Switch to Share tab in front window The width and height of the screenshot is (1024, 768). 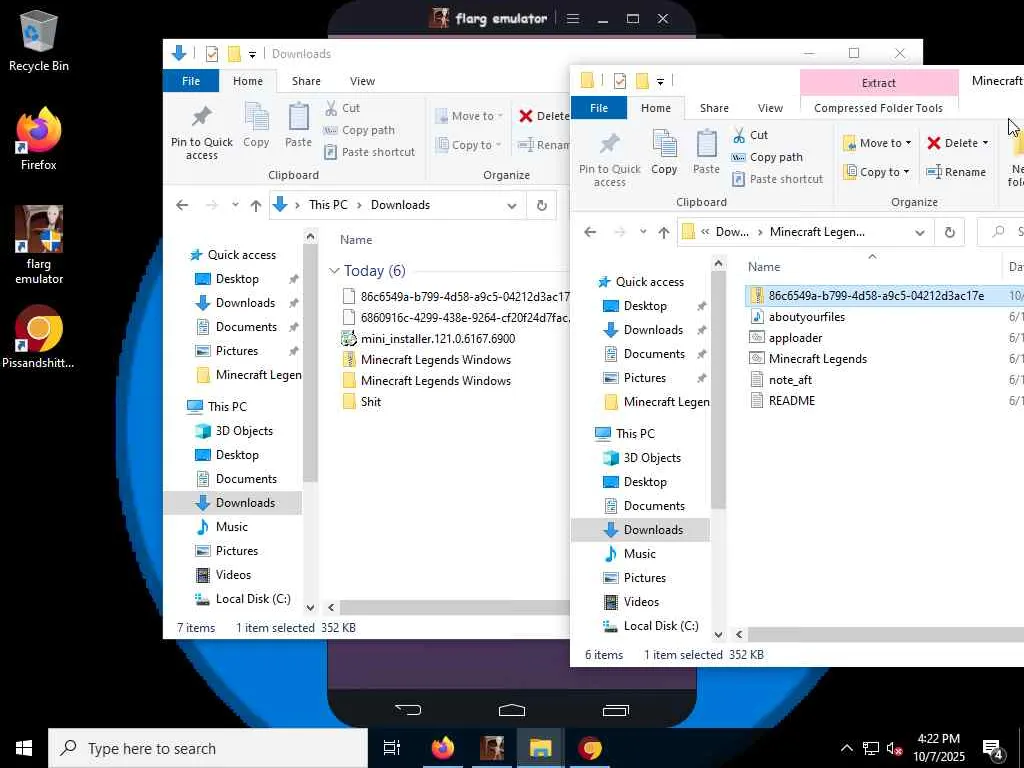pos(714,108)
